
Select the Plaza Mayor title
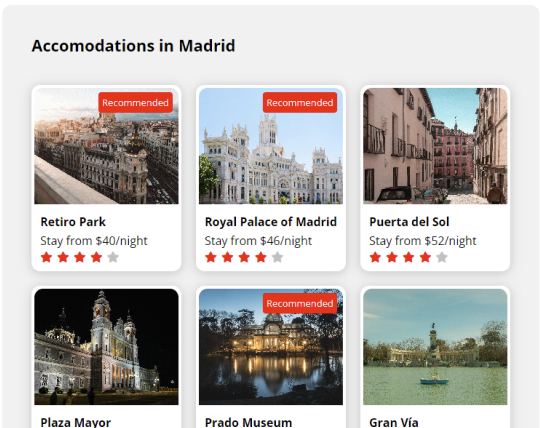tap(75, 422)
